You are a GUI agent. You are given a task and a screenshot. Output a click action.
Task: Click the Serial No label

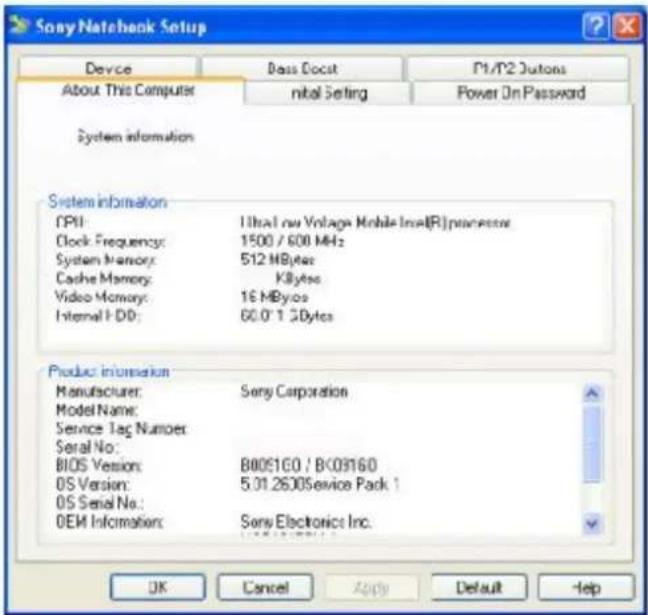pyautogui.click(x=87, y=447)
